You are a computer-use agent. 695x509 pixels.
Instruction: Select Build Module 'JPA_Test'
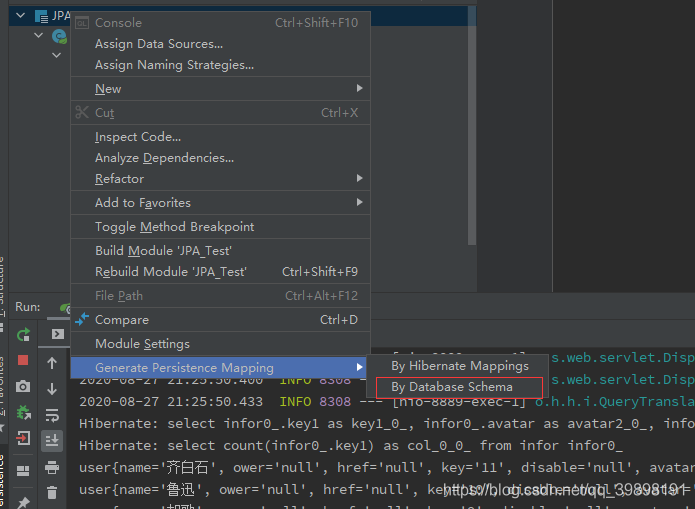coord(221,251)
